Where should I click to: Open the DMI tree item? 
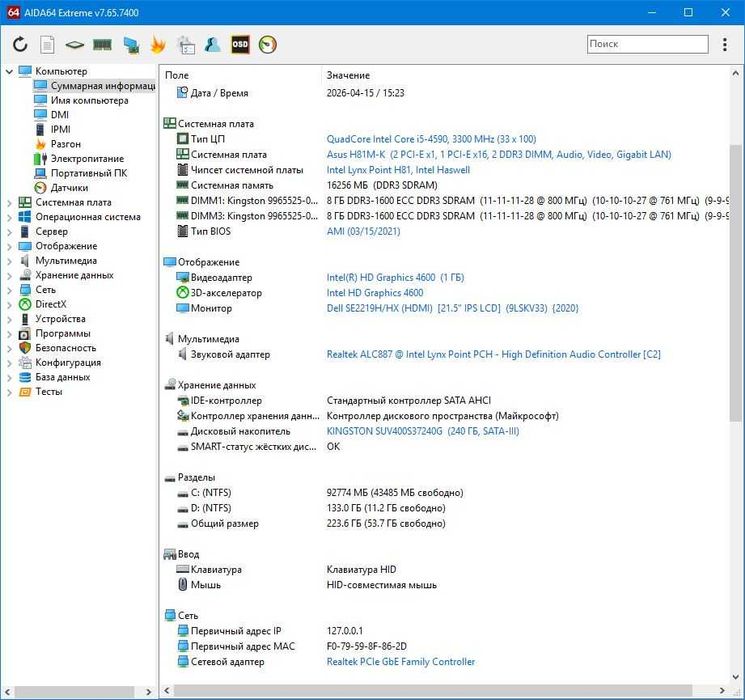(51, 115)
